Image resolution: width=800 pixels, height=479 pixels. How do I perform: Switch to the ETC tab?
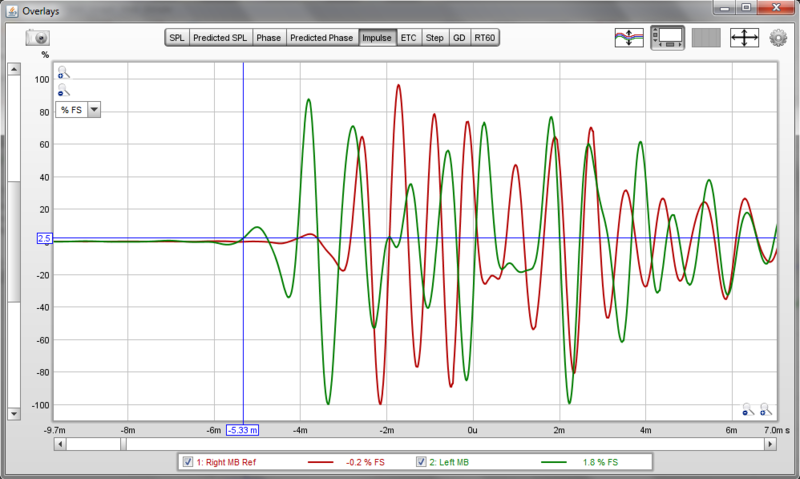pyautogui.click(x=409, y=38)
